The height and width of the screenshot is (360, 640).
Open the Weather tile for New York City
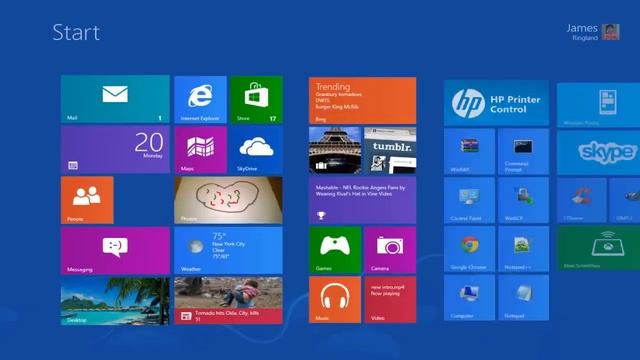point(228,251)
